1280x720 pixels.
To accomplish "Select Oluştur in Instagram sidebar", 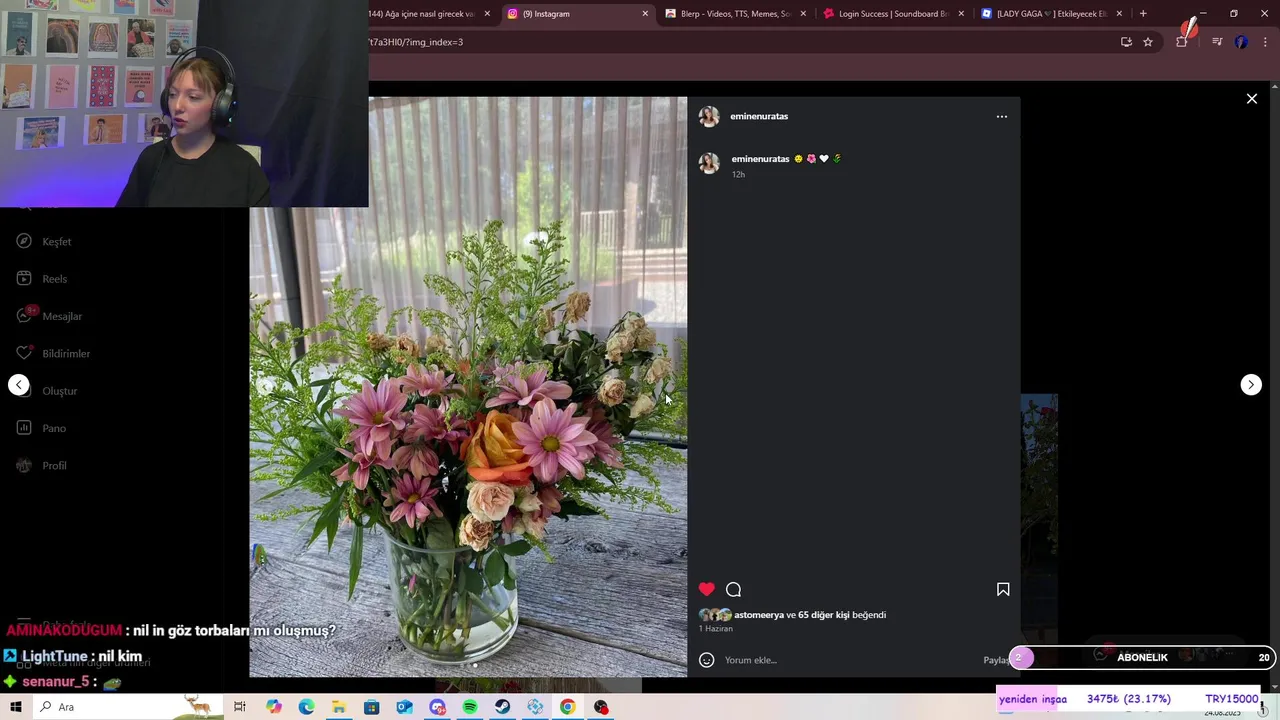I will [60, 391].
